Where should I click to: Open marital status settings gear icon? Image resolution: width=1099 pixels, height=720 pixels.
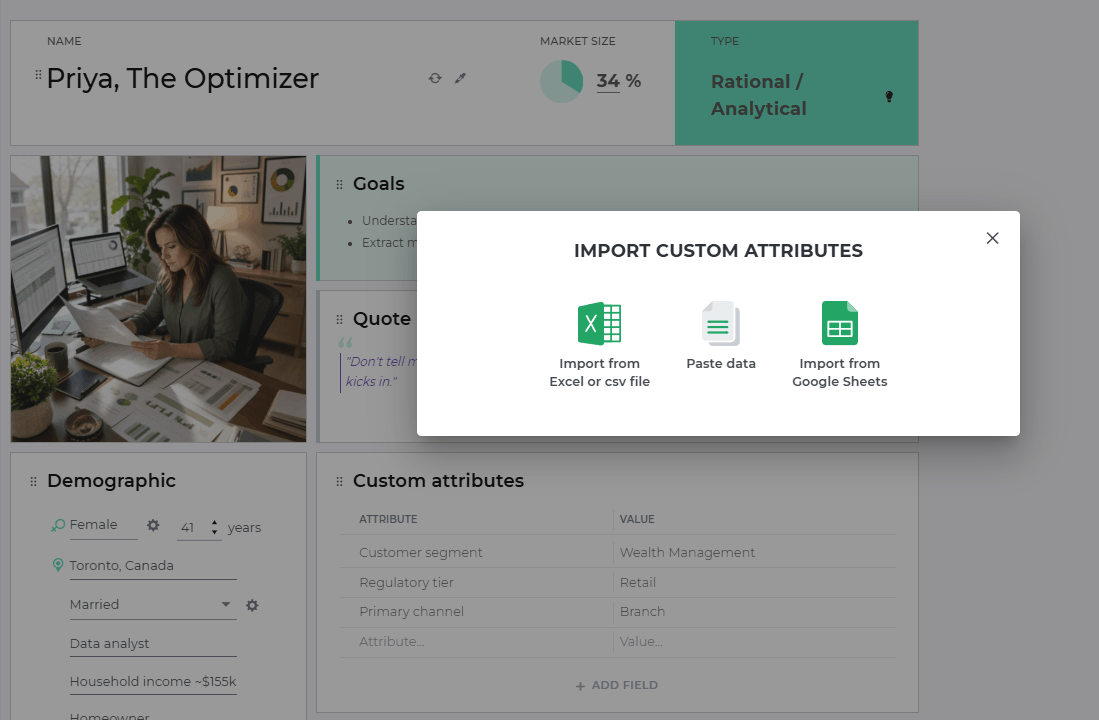(x=252, y=605)
